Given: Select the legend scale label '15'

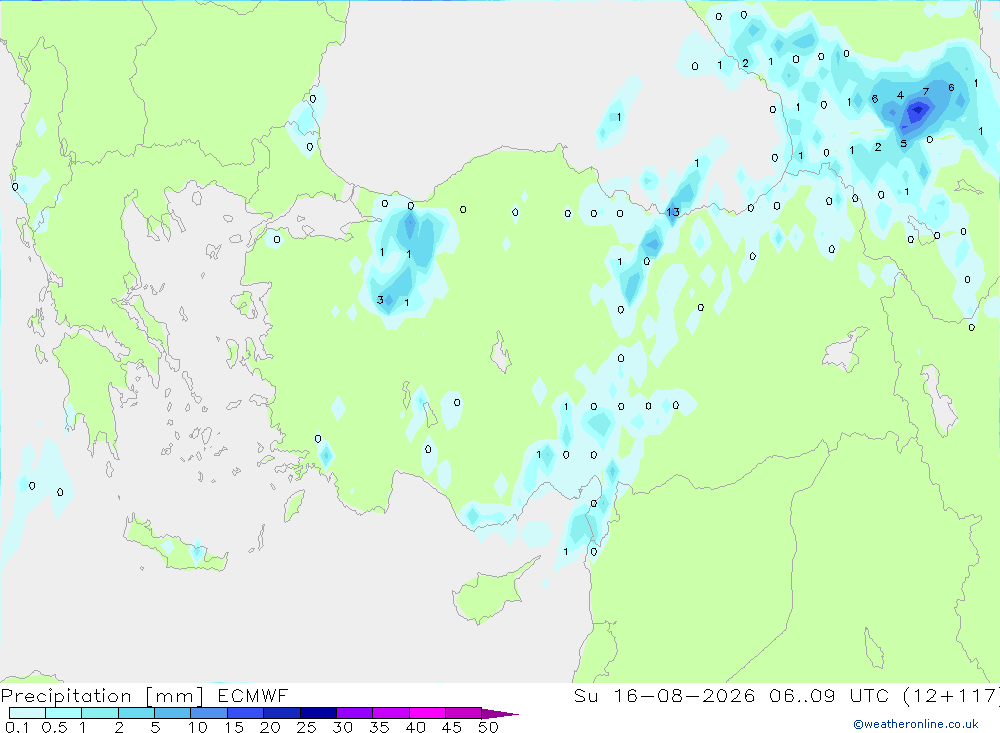Looking at the screenshot, I should coord(234,727).
